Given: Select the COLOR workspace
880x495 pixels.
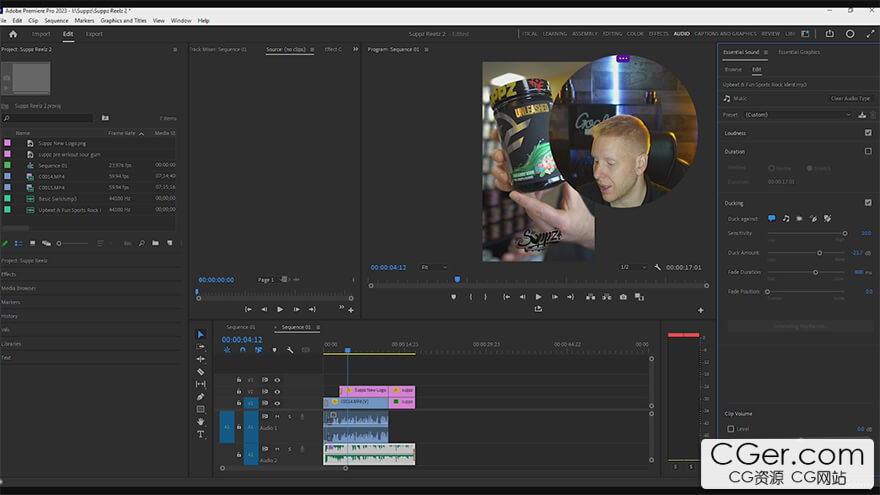Looking at the screenshot, I should [635, 34].
